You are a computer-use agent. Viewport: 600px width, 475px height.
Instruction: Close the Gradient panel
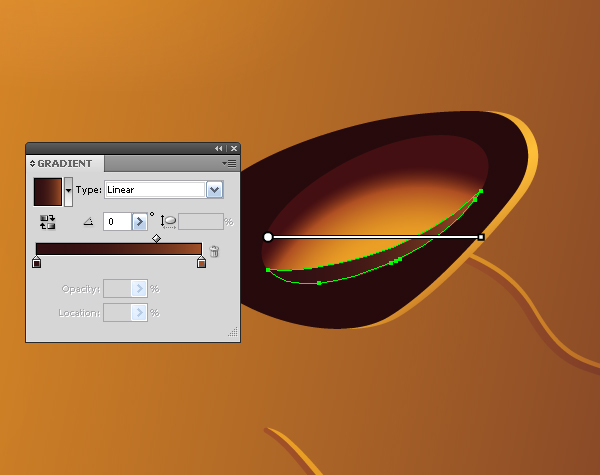(234, 149)
